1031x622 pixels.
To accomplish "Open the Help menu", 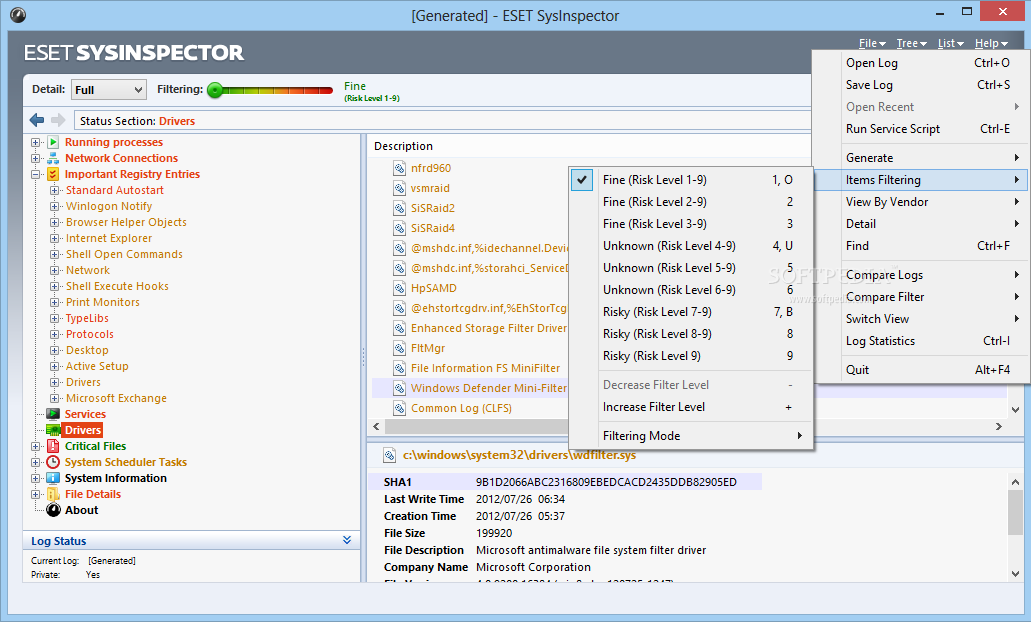I will click(x=991, y=43).
